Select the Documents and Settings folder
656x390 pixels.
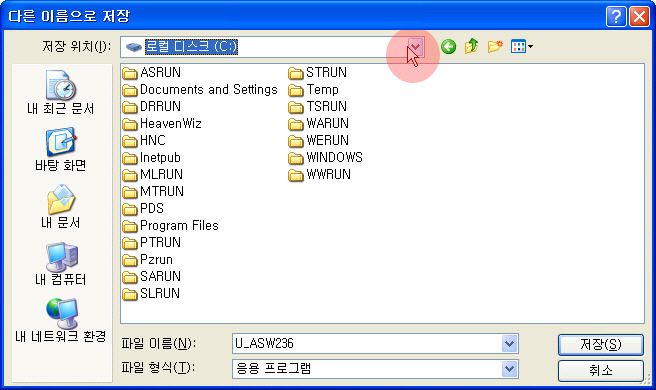coord(200,90)
